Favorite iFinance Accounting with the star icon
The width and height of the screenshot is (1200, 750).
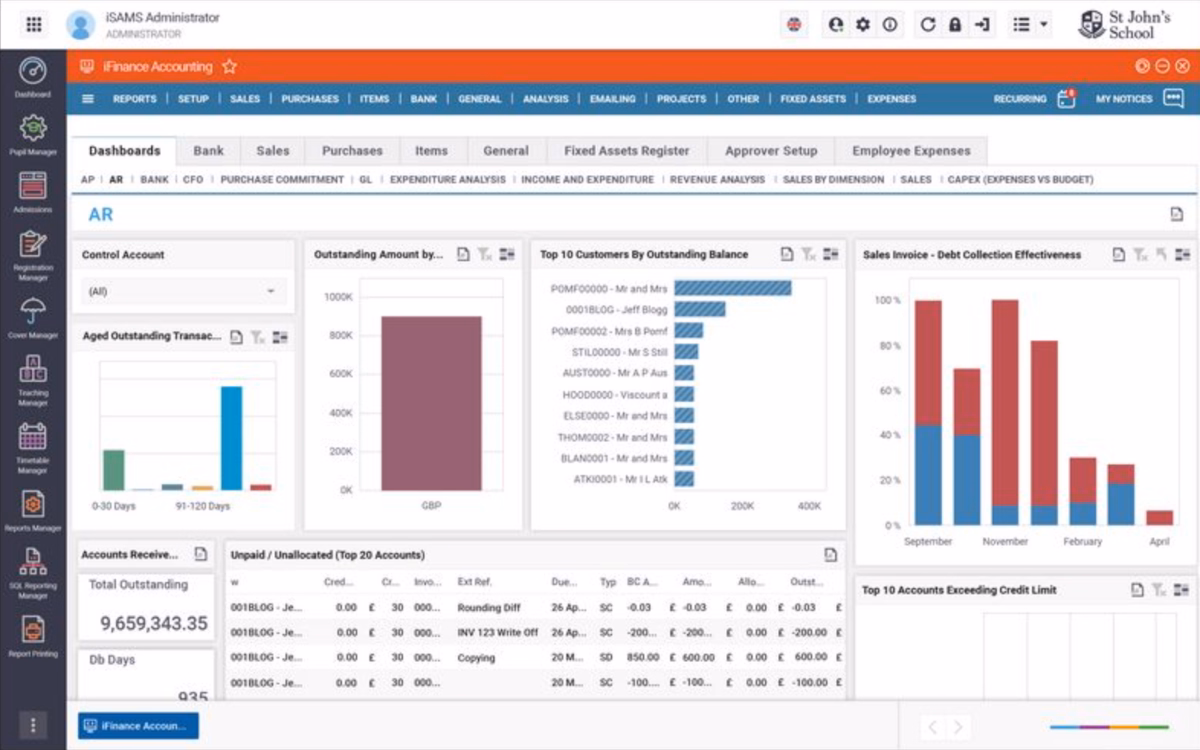[x=229, y=67]
